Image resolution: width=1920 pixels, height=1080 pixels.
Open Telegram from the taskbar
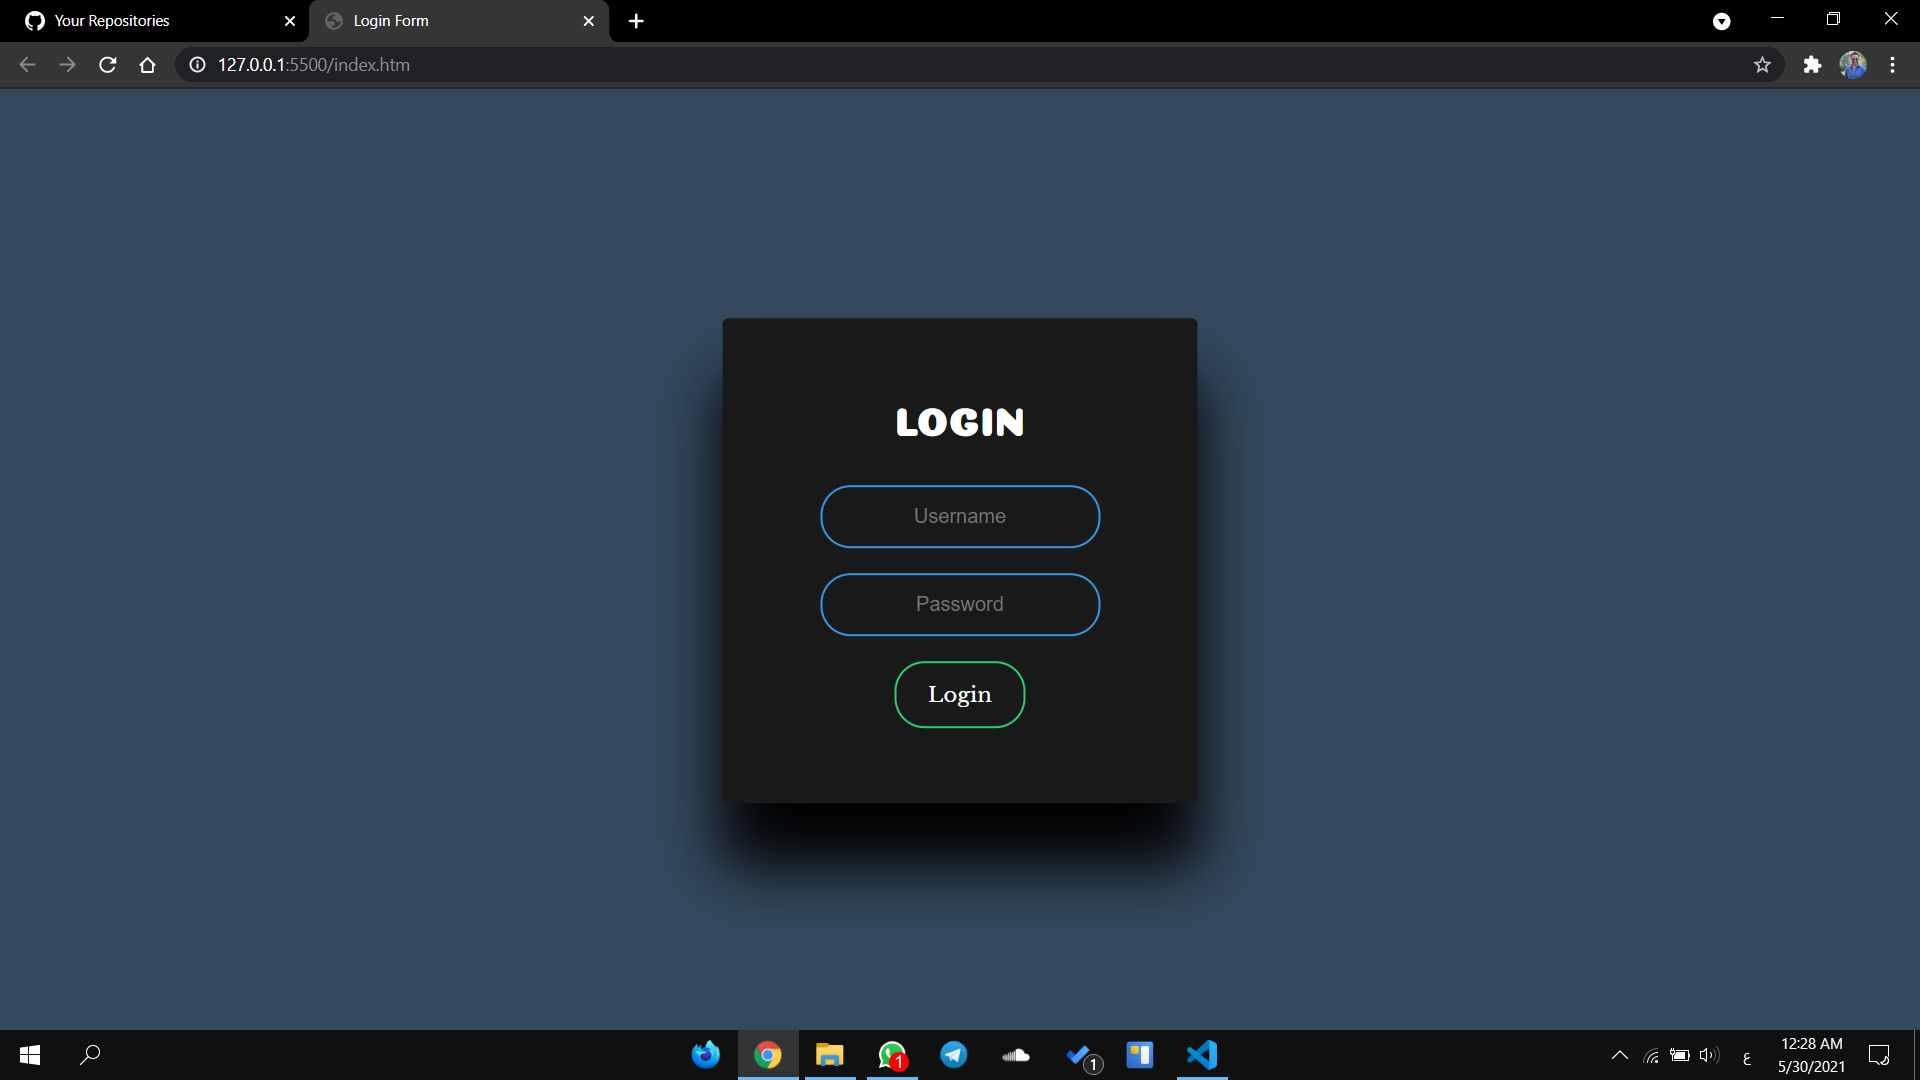[954, 1055]
